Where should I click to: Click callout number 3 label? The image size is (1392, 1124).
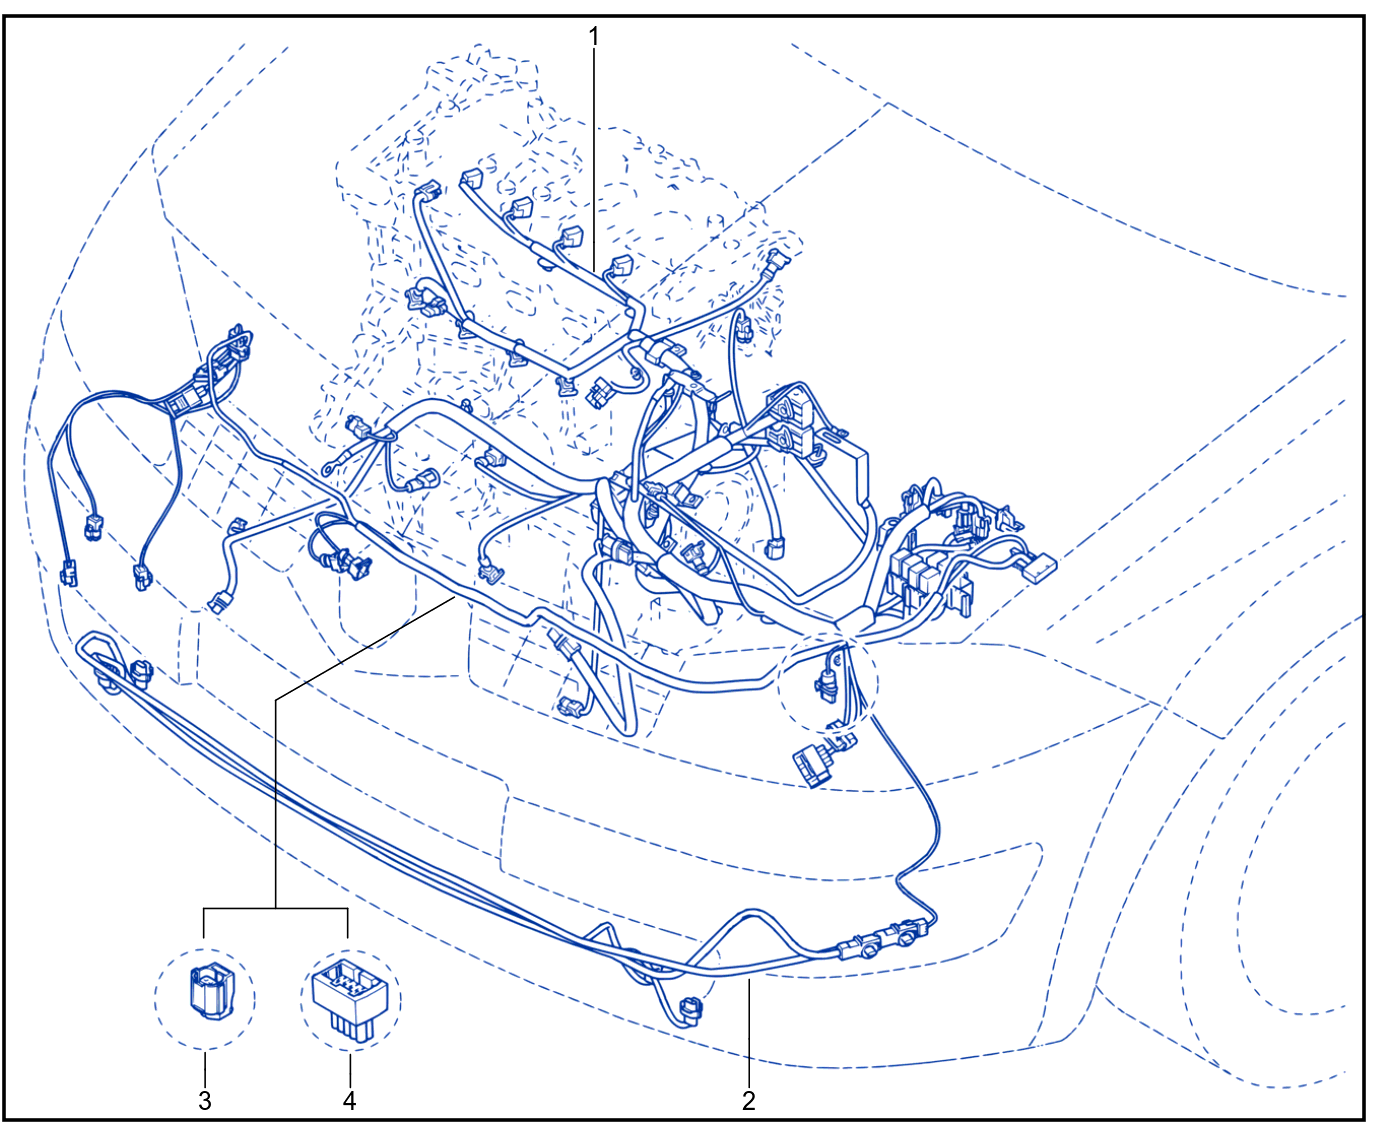(205, 1101)
